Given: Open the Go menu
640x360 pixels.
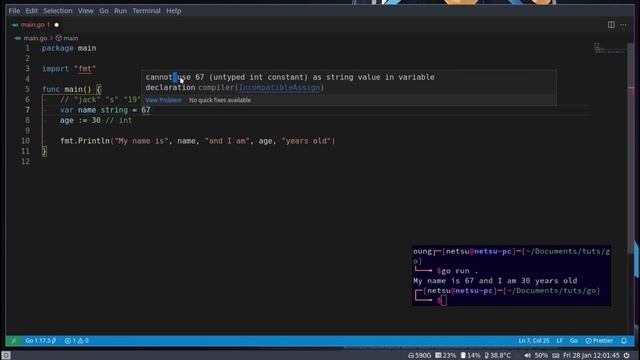Looking at the screenshot, I should click(104, 11).
